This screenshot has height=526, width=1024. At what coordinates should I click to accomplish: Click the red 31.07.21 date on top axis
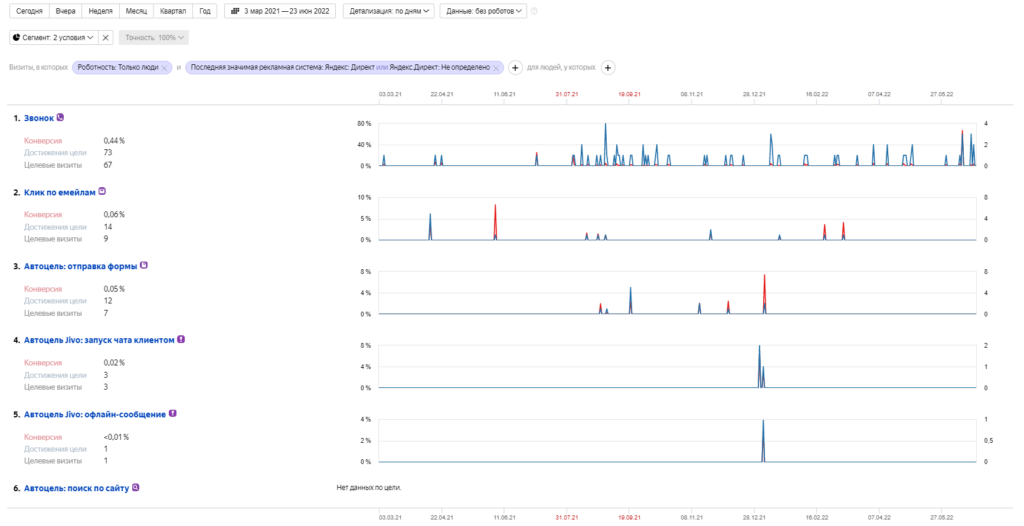(x=566, y=94)
